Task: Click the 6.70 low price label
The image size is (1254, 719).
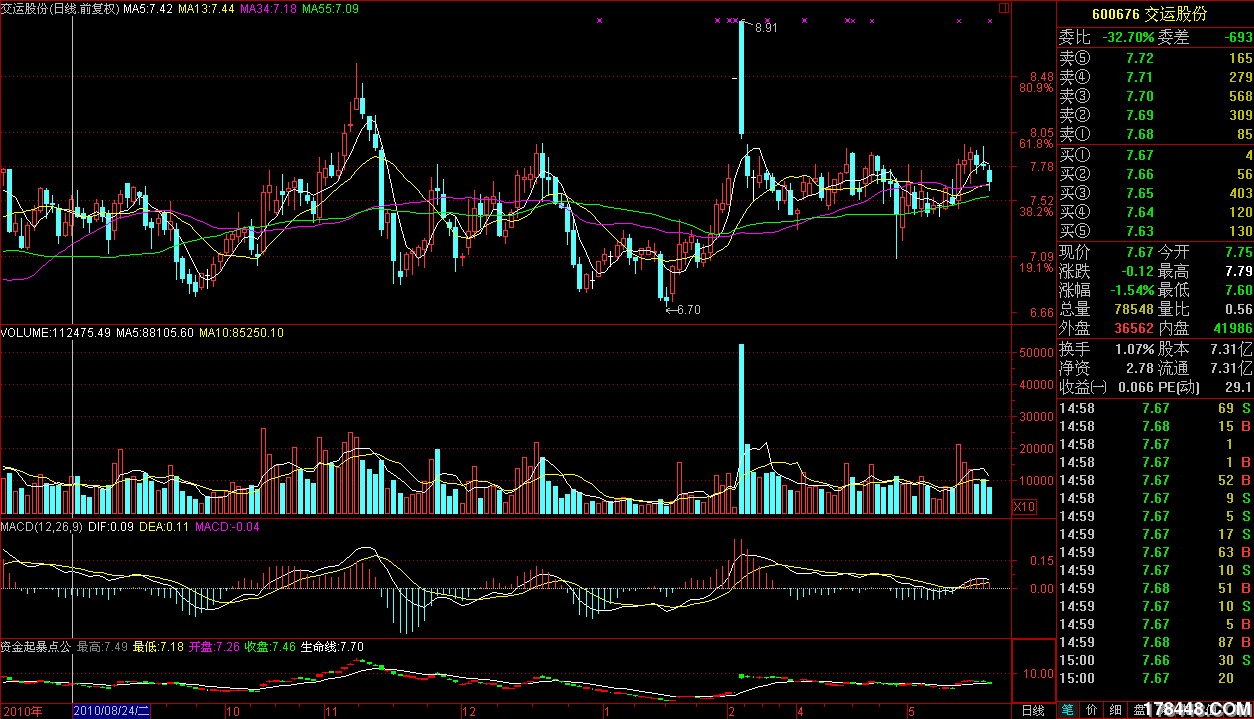Action: 689,310
